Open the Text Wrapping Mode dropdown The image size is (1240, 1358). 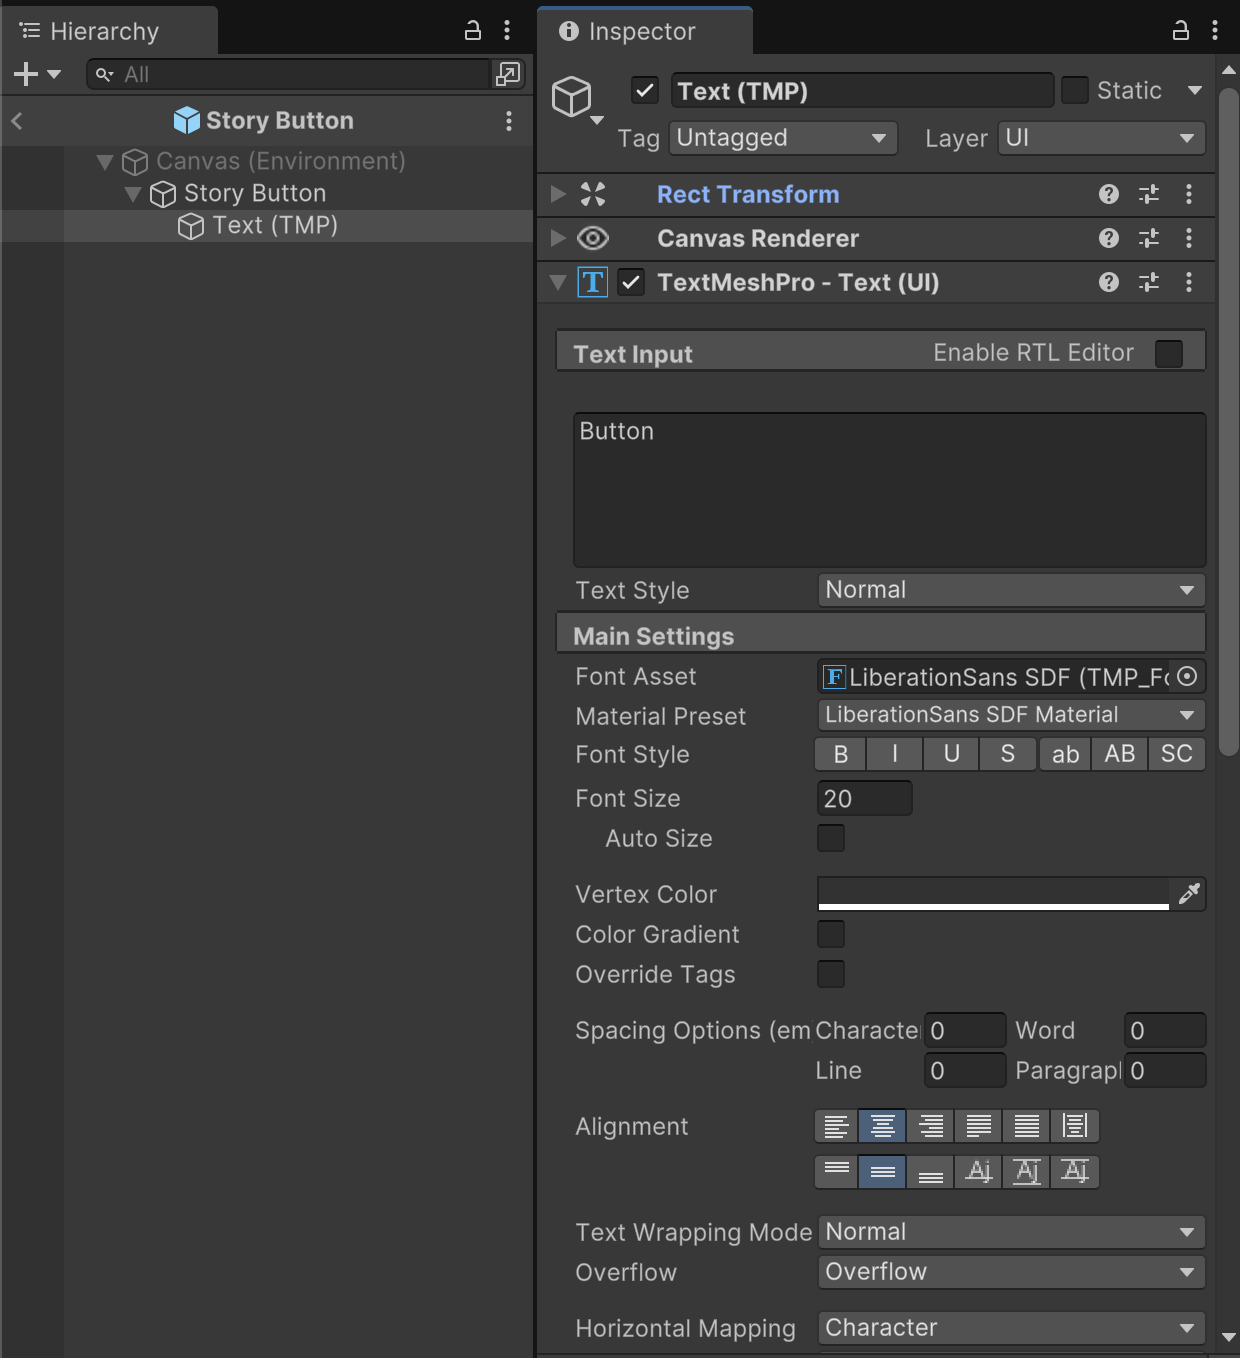pos(1010,1232)
